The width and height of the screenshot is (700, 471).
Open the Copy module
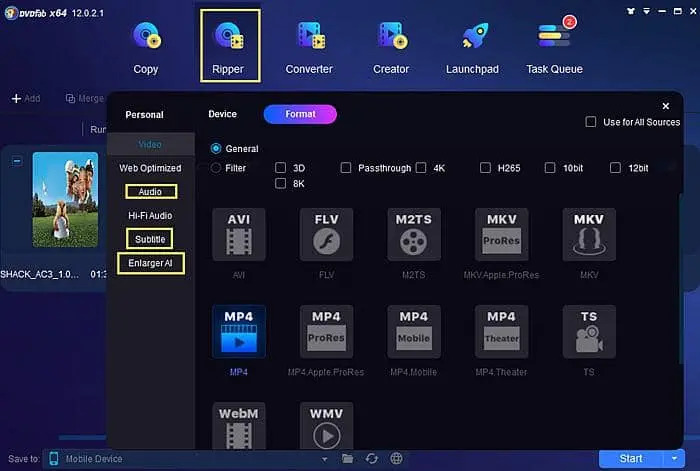point(146,47)
